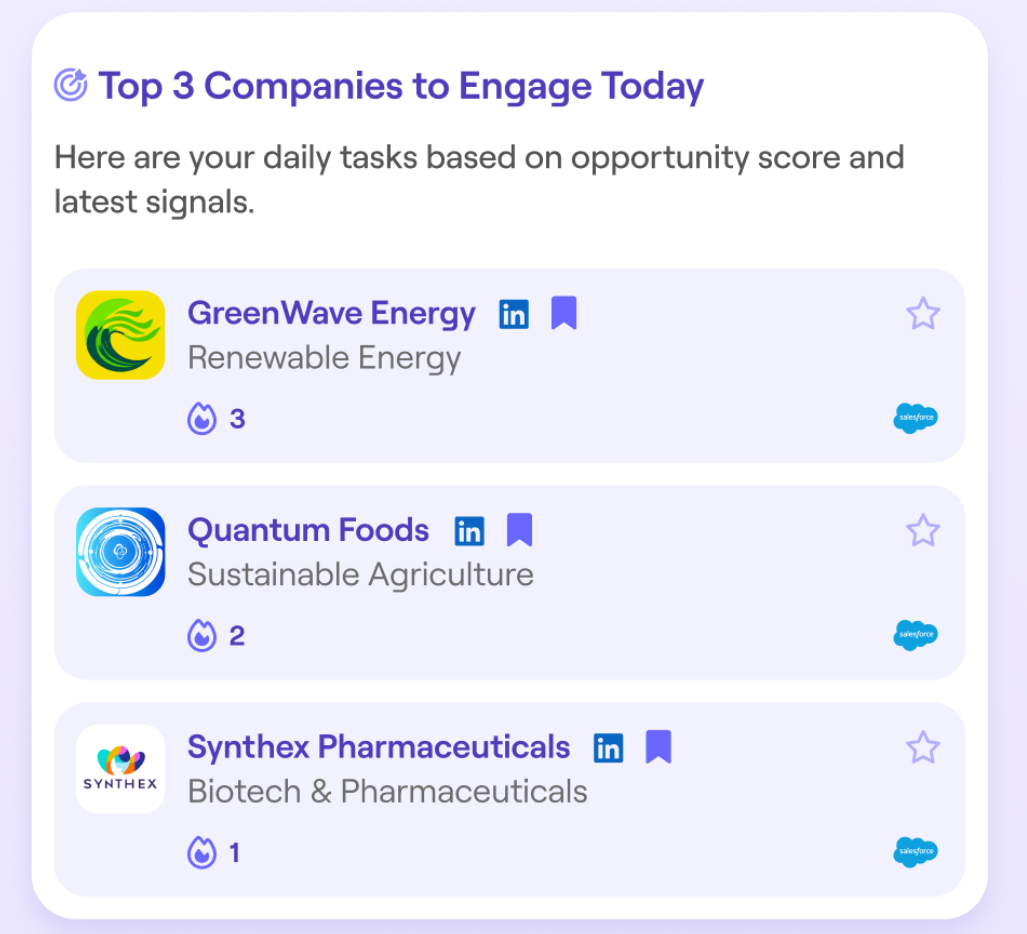Open Quantum Foods' LinkedIn page
This screenshot has width=1027, height=934.
tap(469, 531)
